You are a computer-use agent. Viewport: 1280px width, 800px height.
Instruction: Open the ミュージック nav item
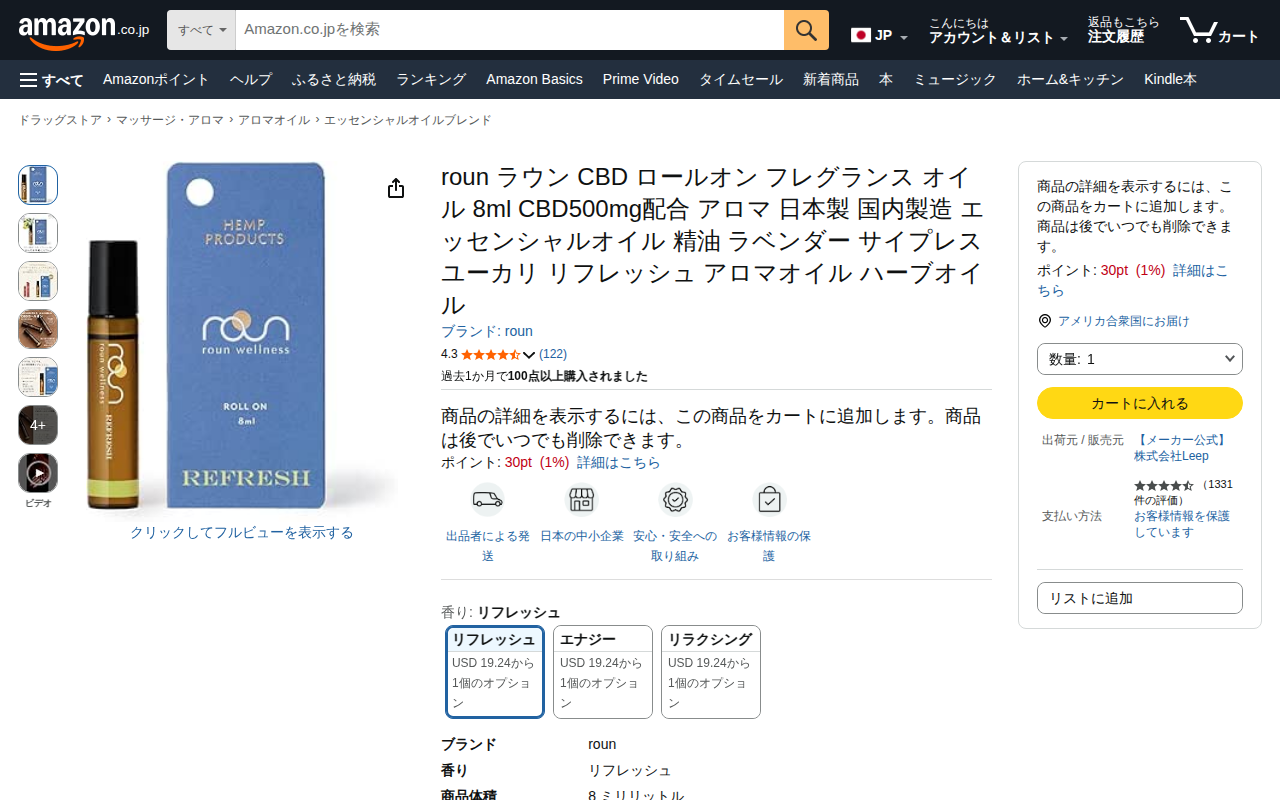coord(955,80)
